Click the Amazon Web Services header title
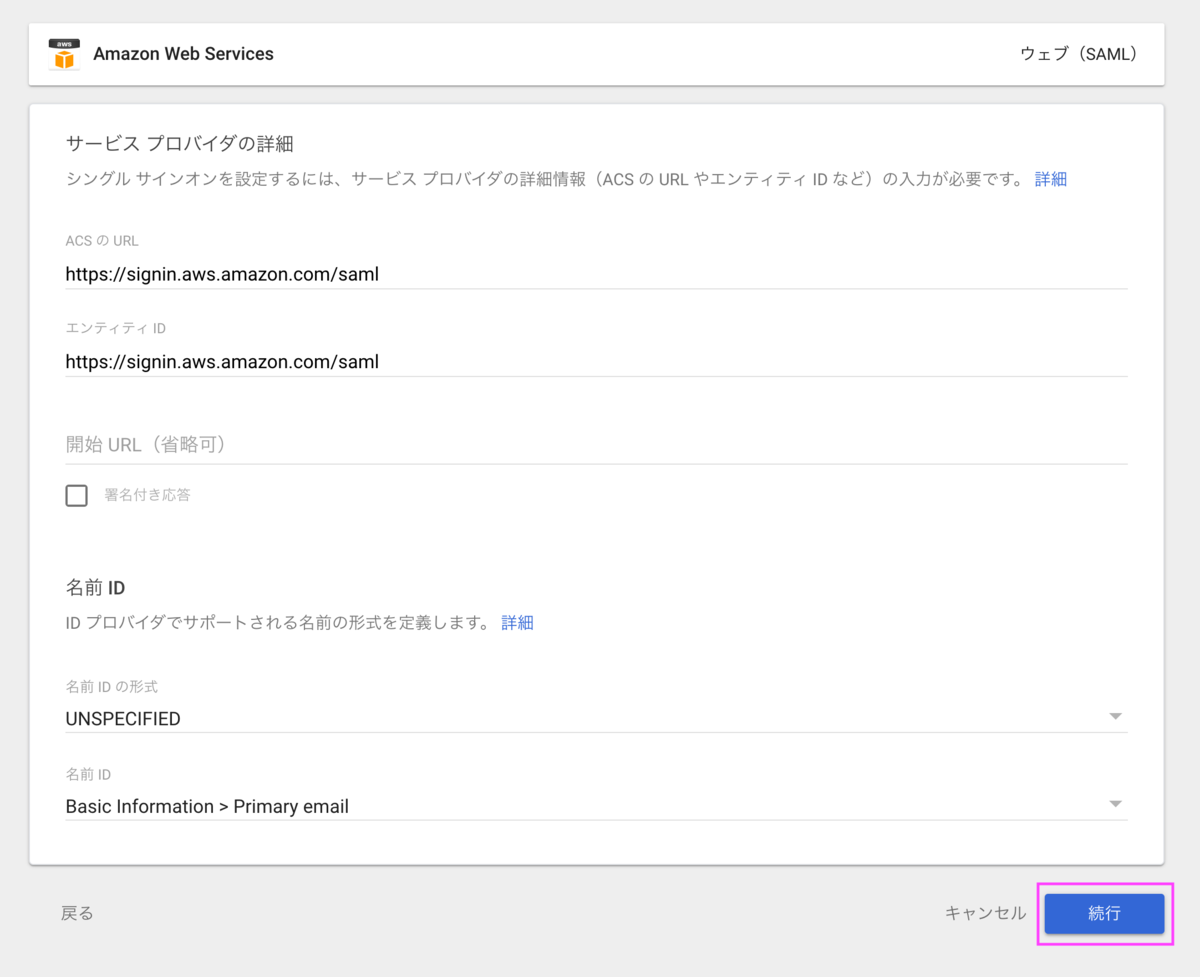 (183, 54)
